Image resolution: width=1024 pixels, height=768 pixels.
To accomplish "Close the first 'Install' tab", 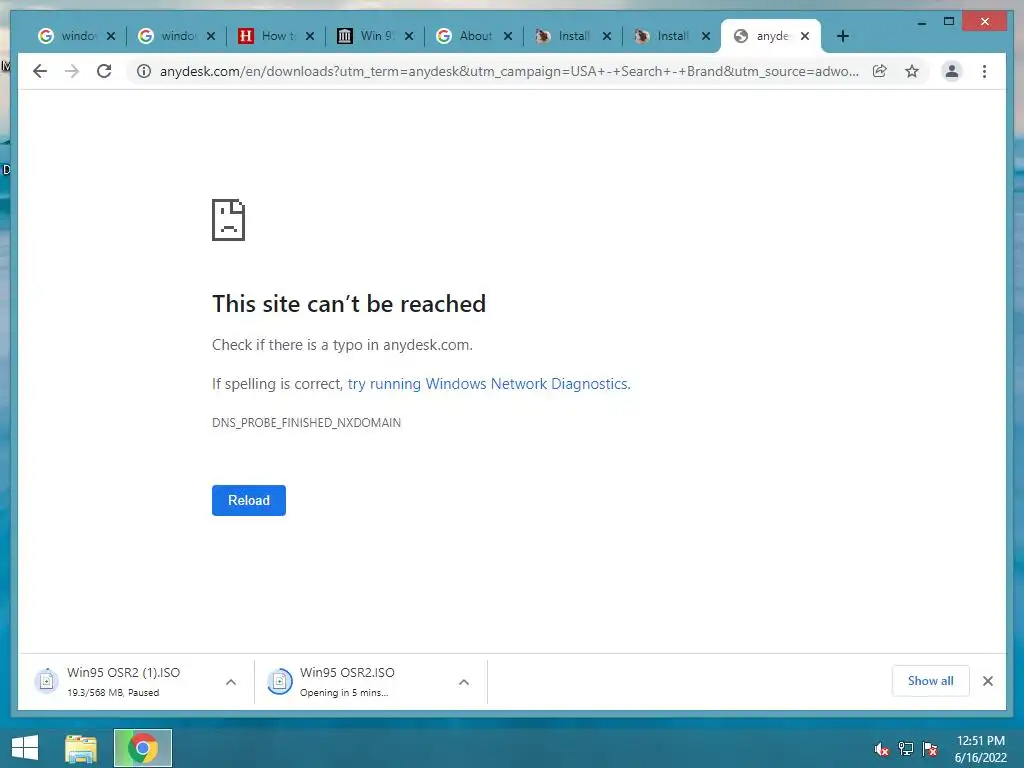I will (607, 36).
